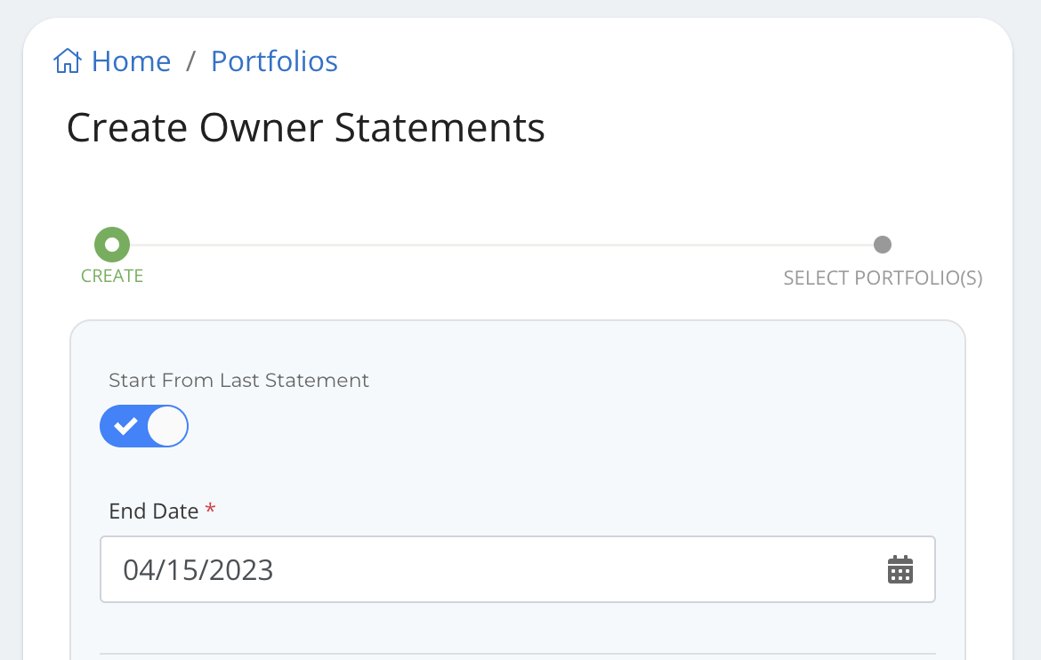Navigate to Home via breadcrumb
This screenshot has height=660, width=1041.
[x=131, y=61]
